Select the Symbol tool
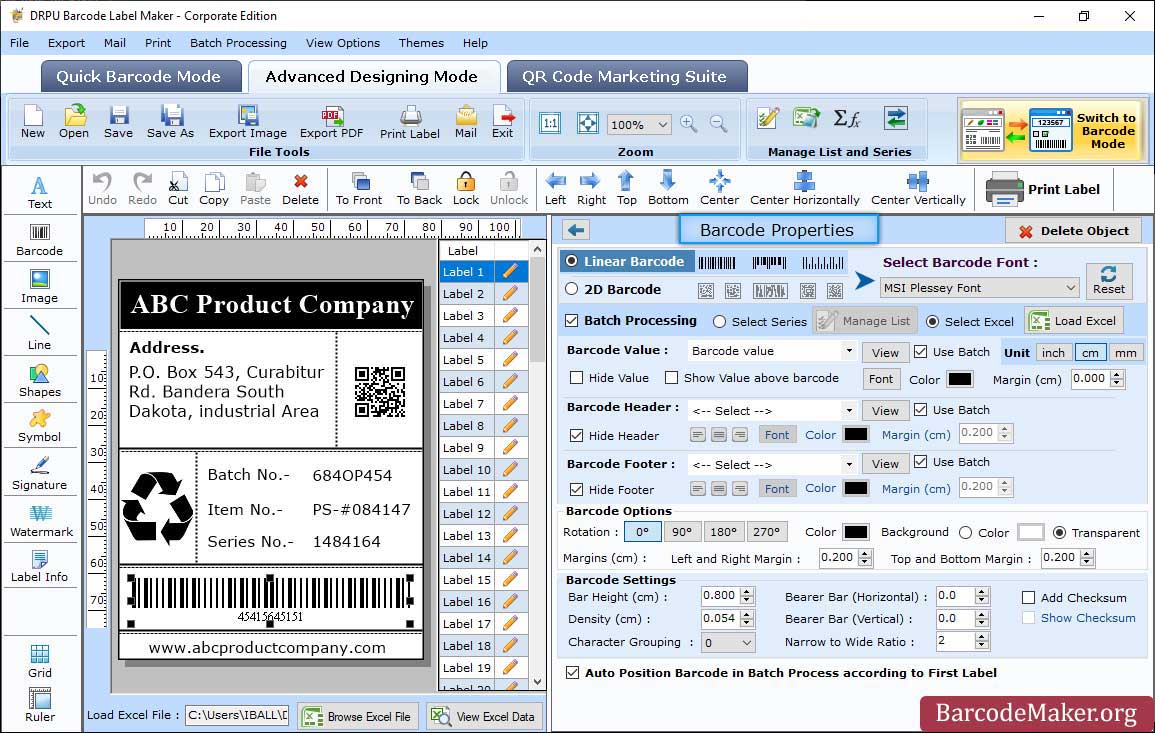 coord(40,426)
